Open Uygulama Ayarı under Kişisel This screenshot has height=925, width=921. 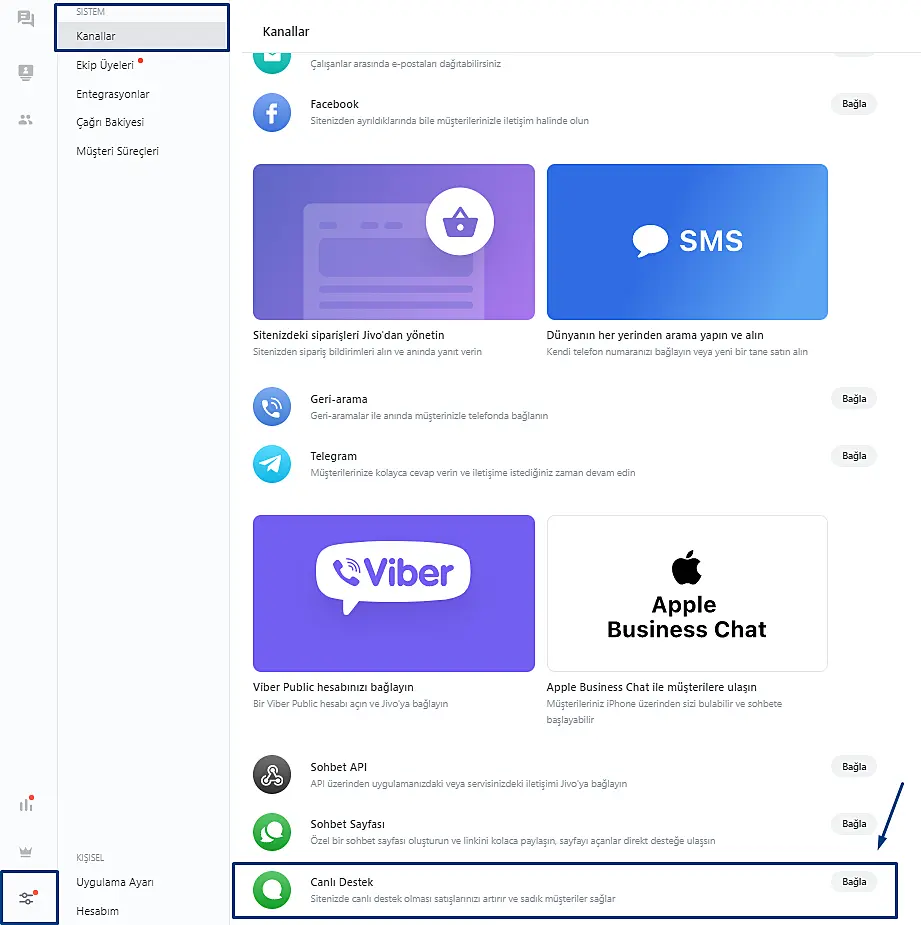[x=114, y=882]
